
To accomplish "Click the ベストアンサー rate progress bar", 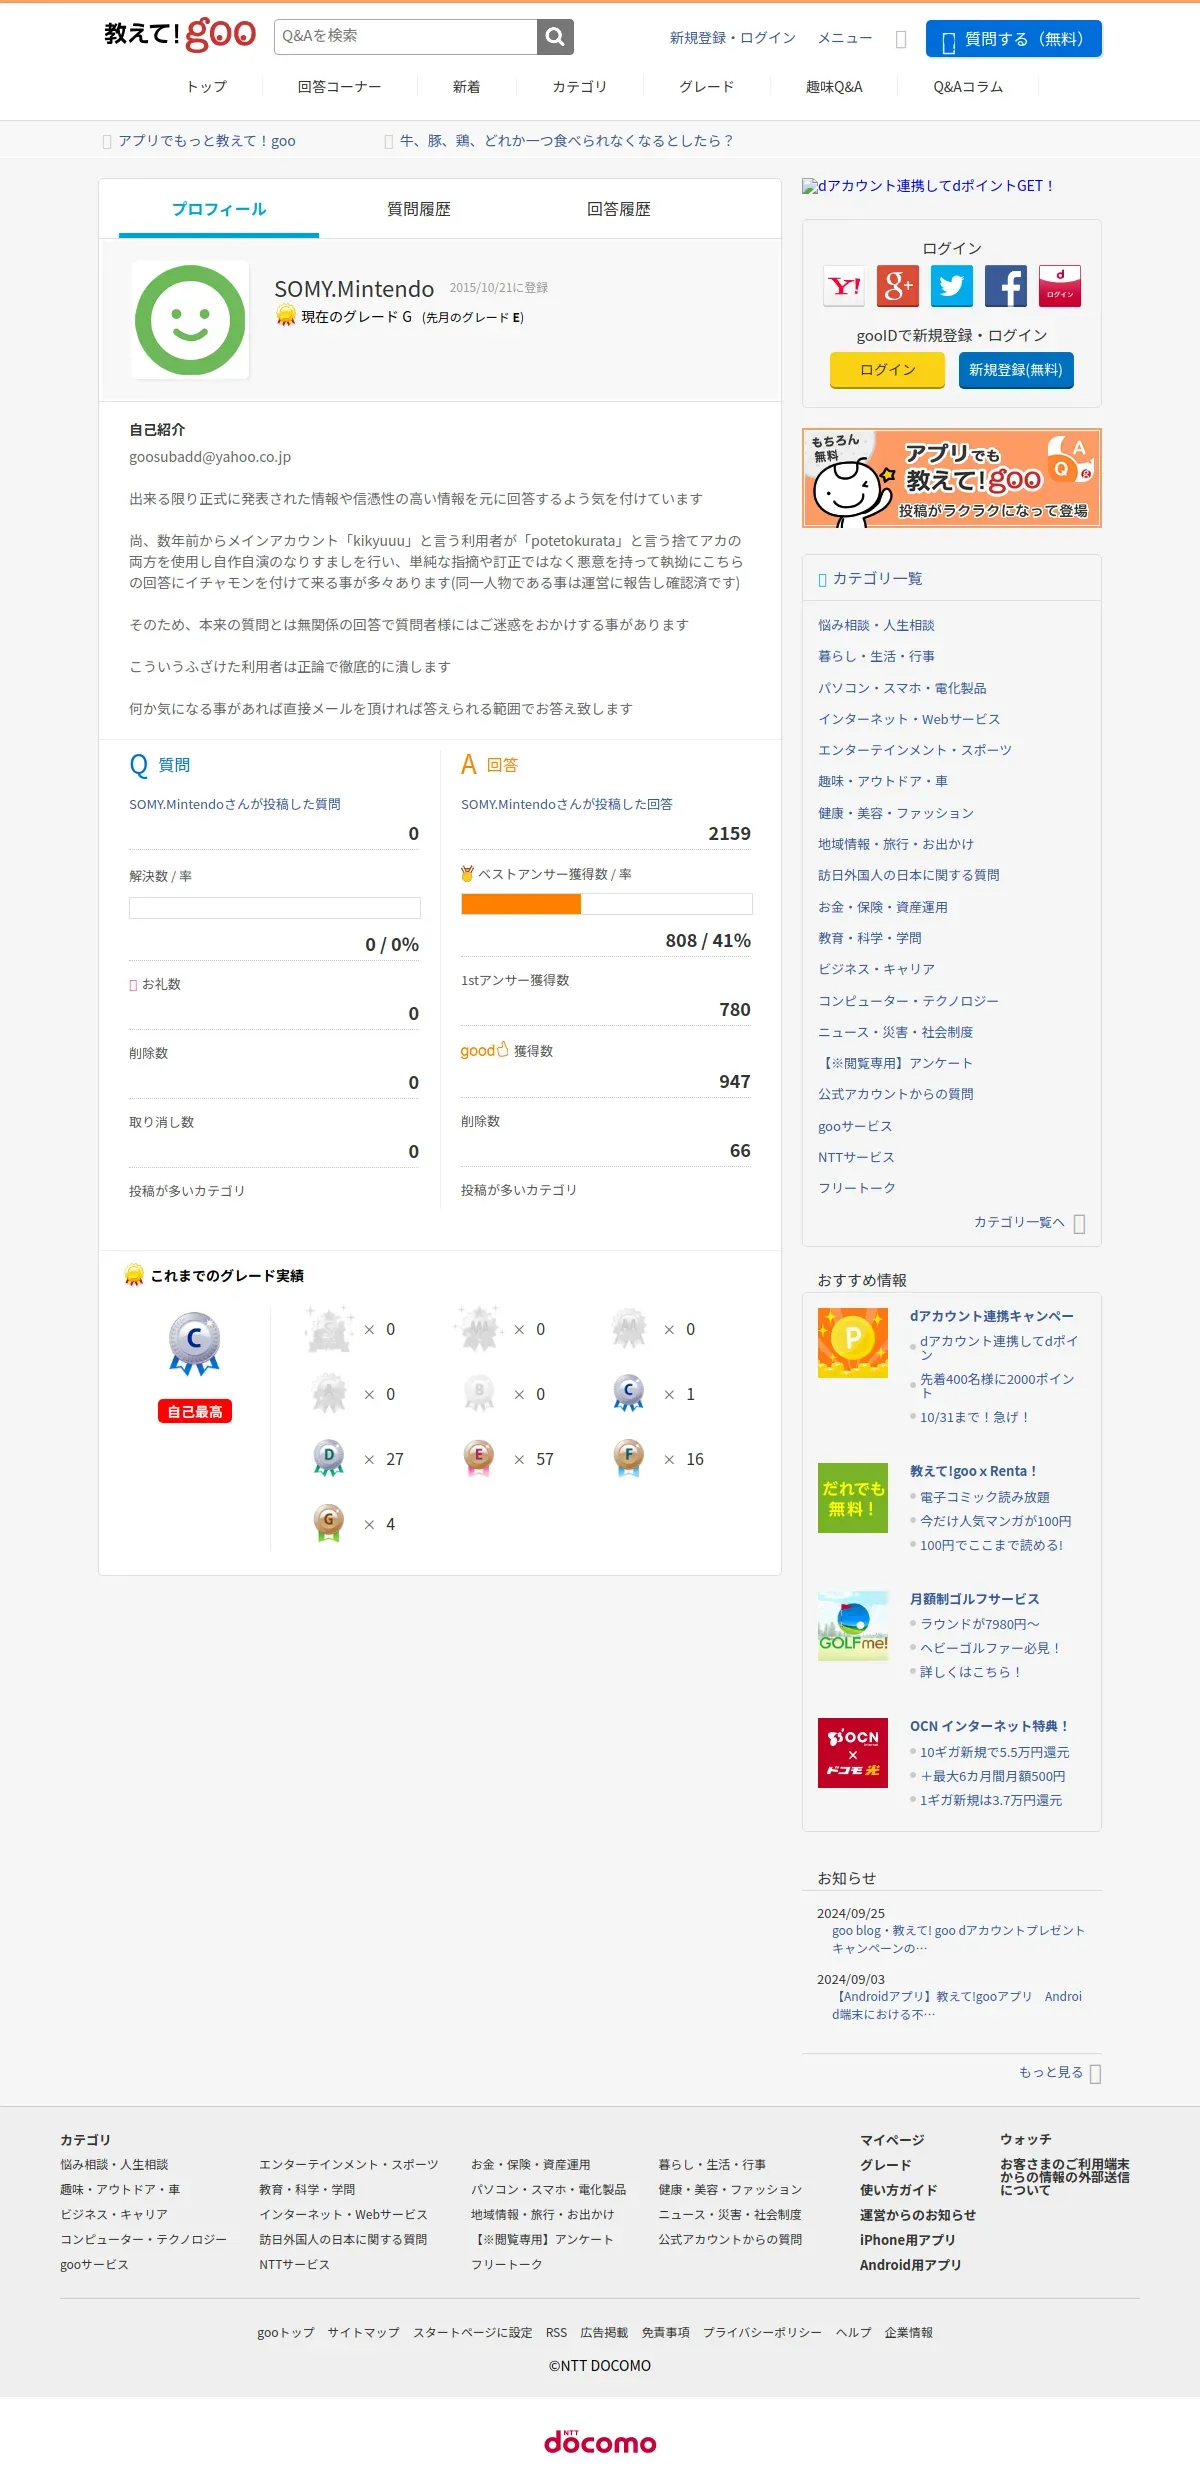I will [607, 904].
